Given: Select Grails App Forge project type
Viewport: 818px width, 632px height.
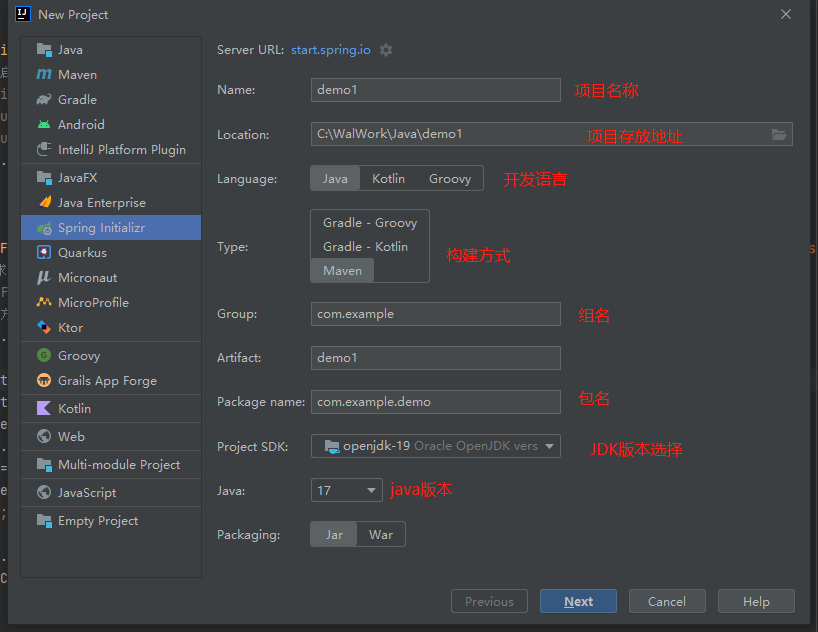Looking at the screenshot, I should (x=111, y=380).
